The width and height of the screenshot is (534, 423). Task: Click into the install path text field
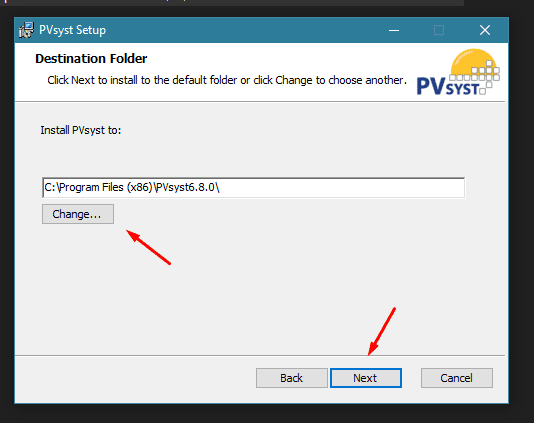pos(253,187)
